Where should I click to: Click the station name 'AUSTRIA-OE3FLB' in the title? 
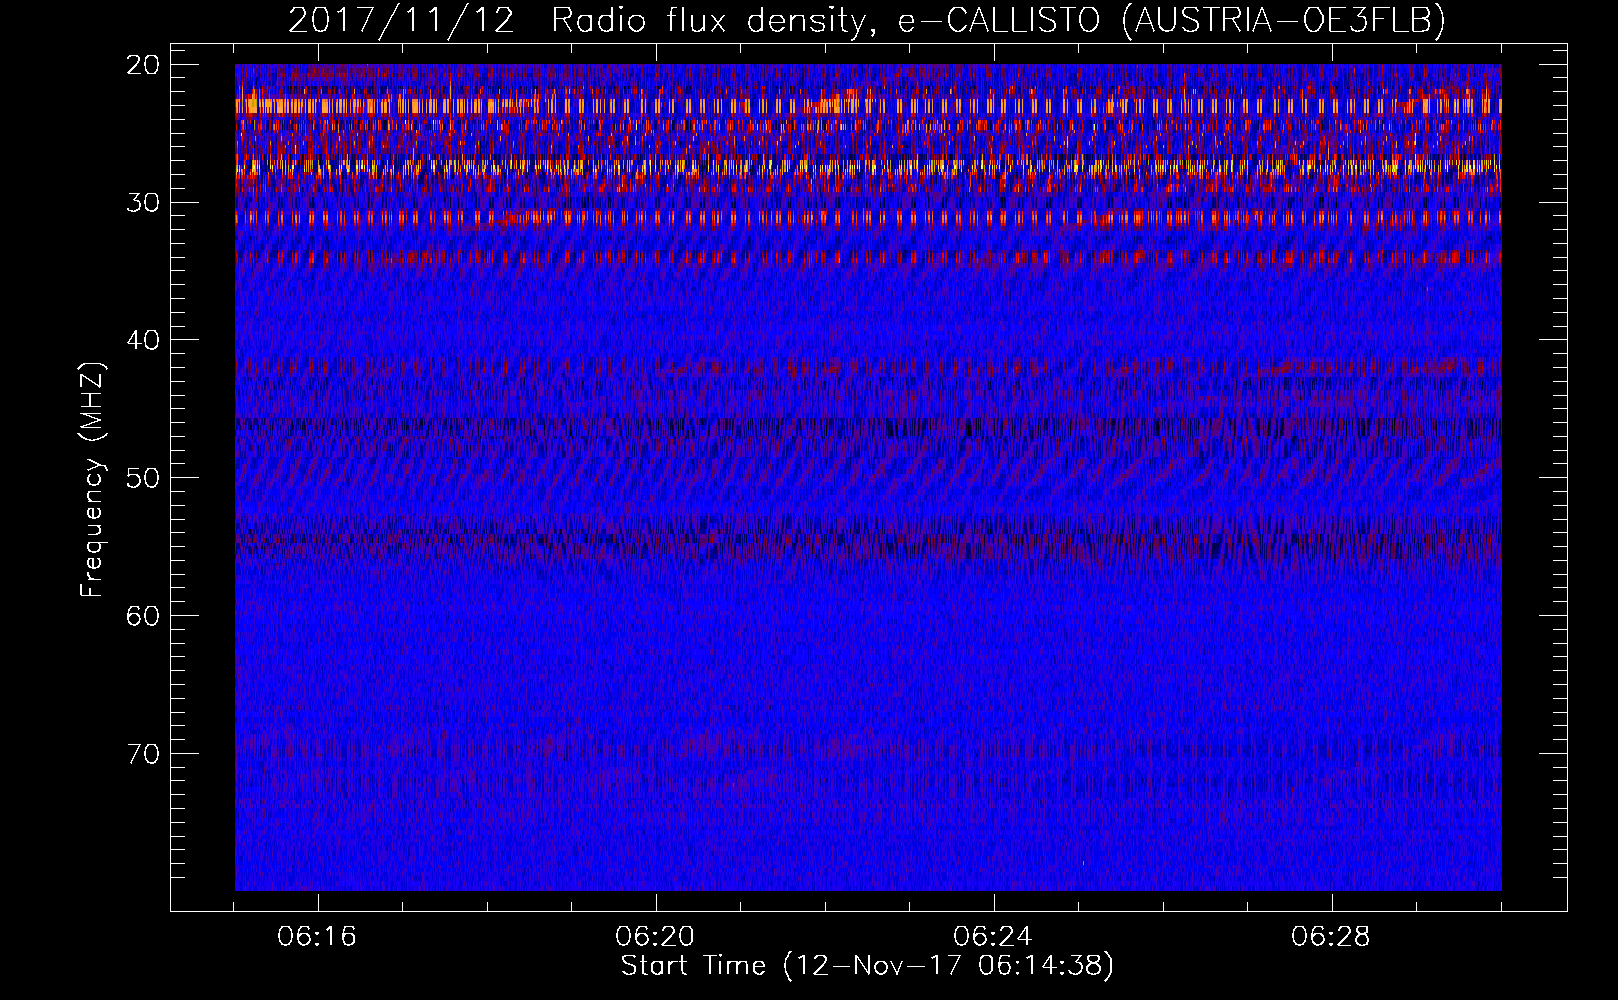tap(1283, 20)
